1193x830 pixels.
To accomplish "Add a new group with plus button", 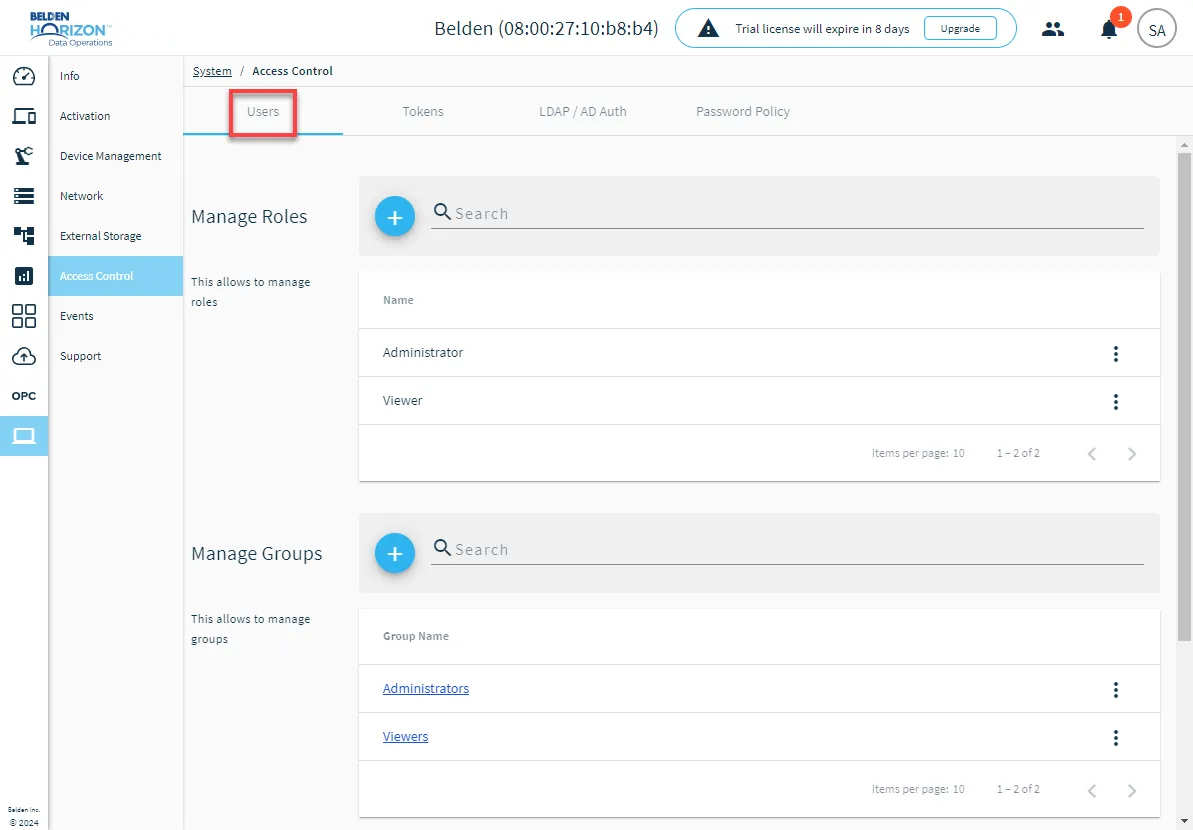I will (395, 553).
